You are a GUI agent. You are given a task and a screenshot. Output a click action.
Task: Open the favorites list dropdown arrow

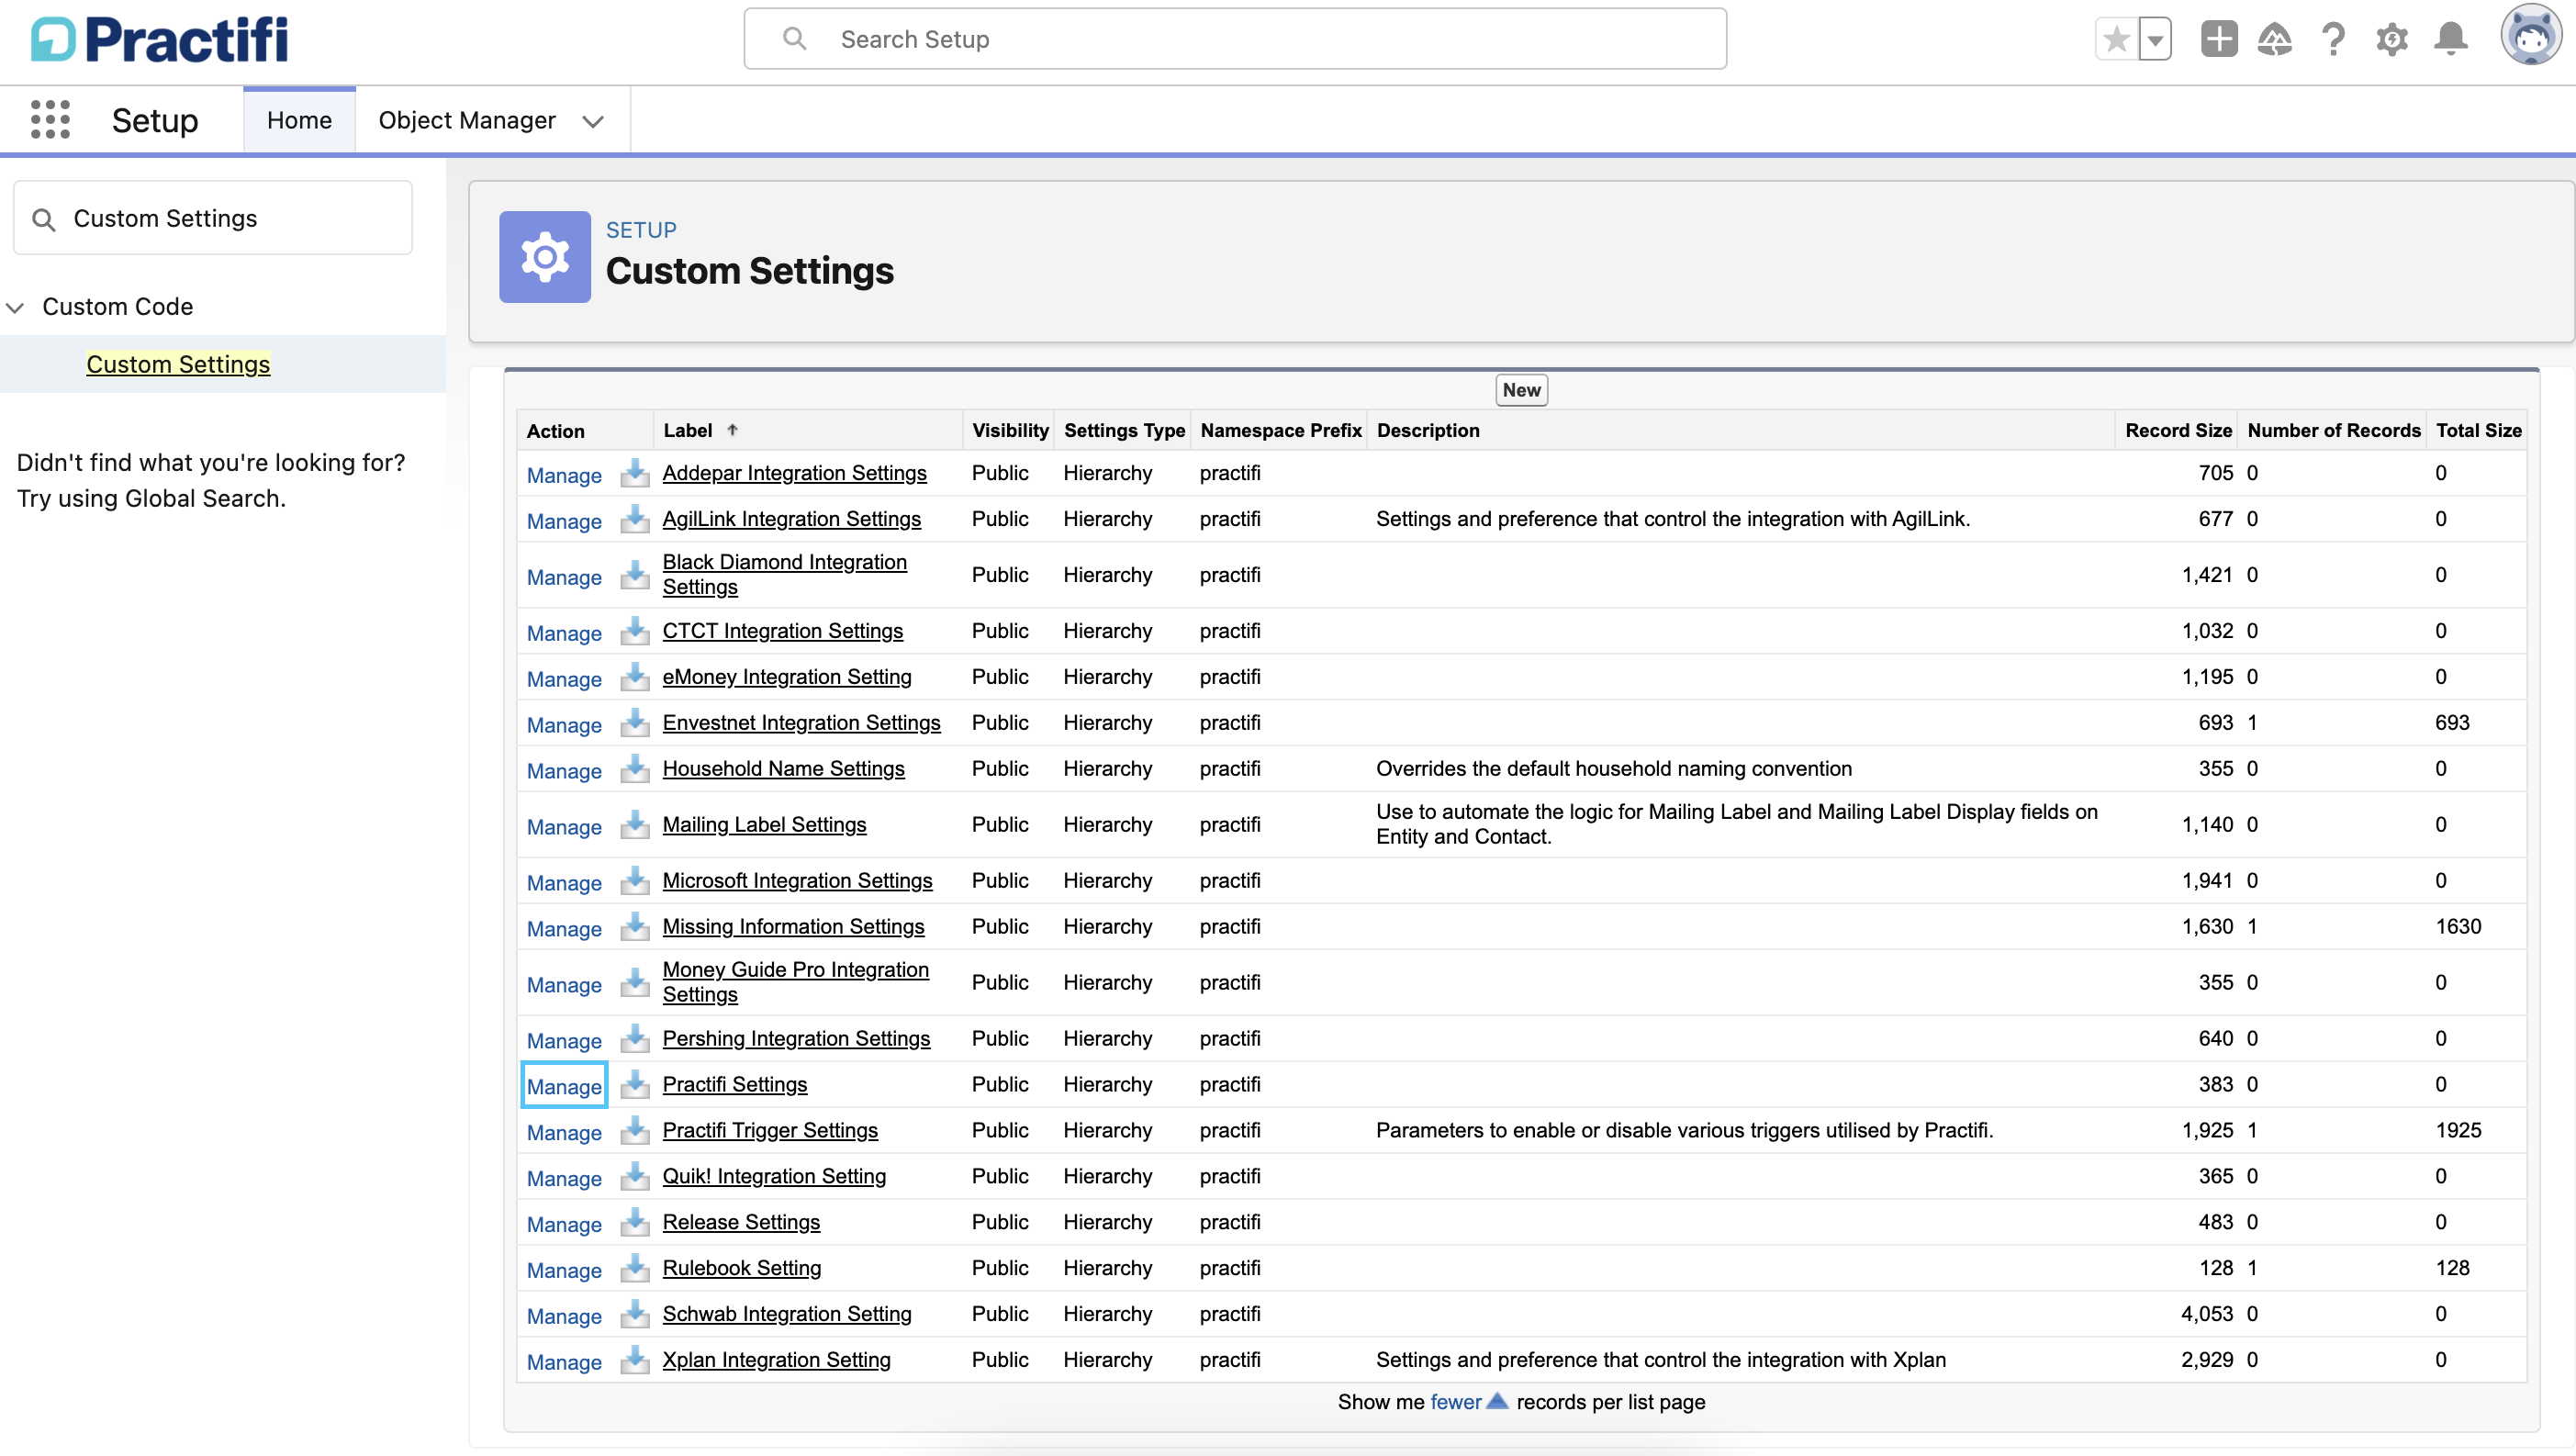[x=2155, y=39]
